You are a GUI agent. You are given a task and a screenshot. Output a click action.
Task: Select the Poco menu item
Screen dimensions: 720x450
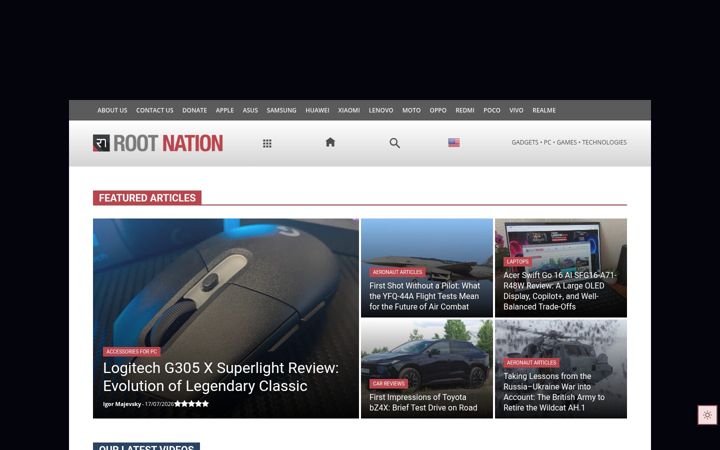[x=492, y=110]
